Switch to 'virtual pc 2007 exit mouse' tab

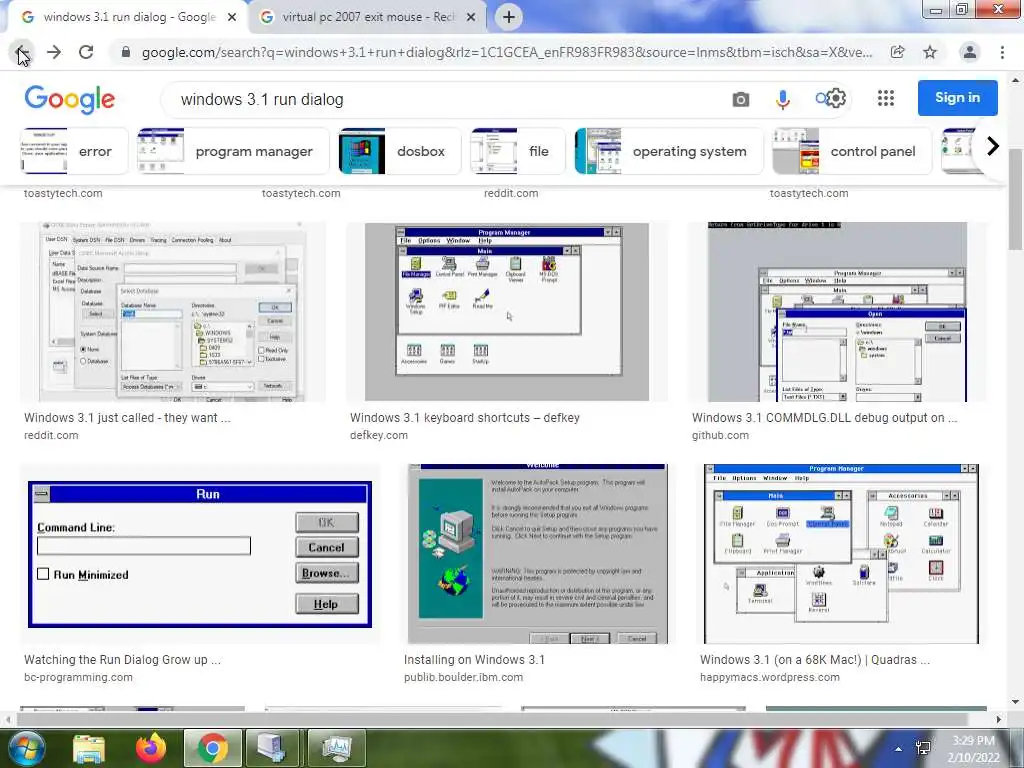point(367,18)
